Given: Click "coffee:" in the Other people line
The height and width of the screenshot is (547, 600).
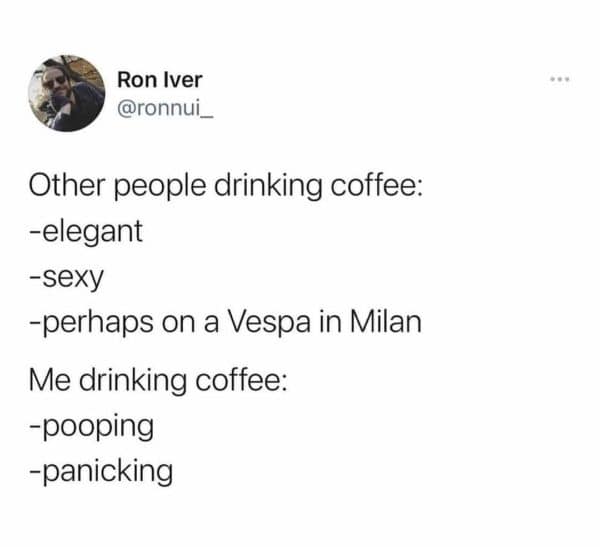Looking at the screenshot, I should [377, 185].
